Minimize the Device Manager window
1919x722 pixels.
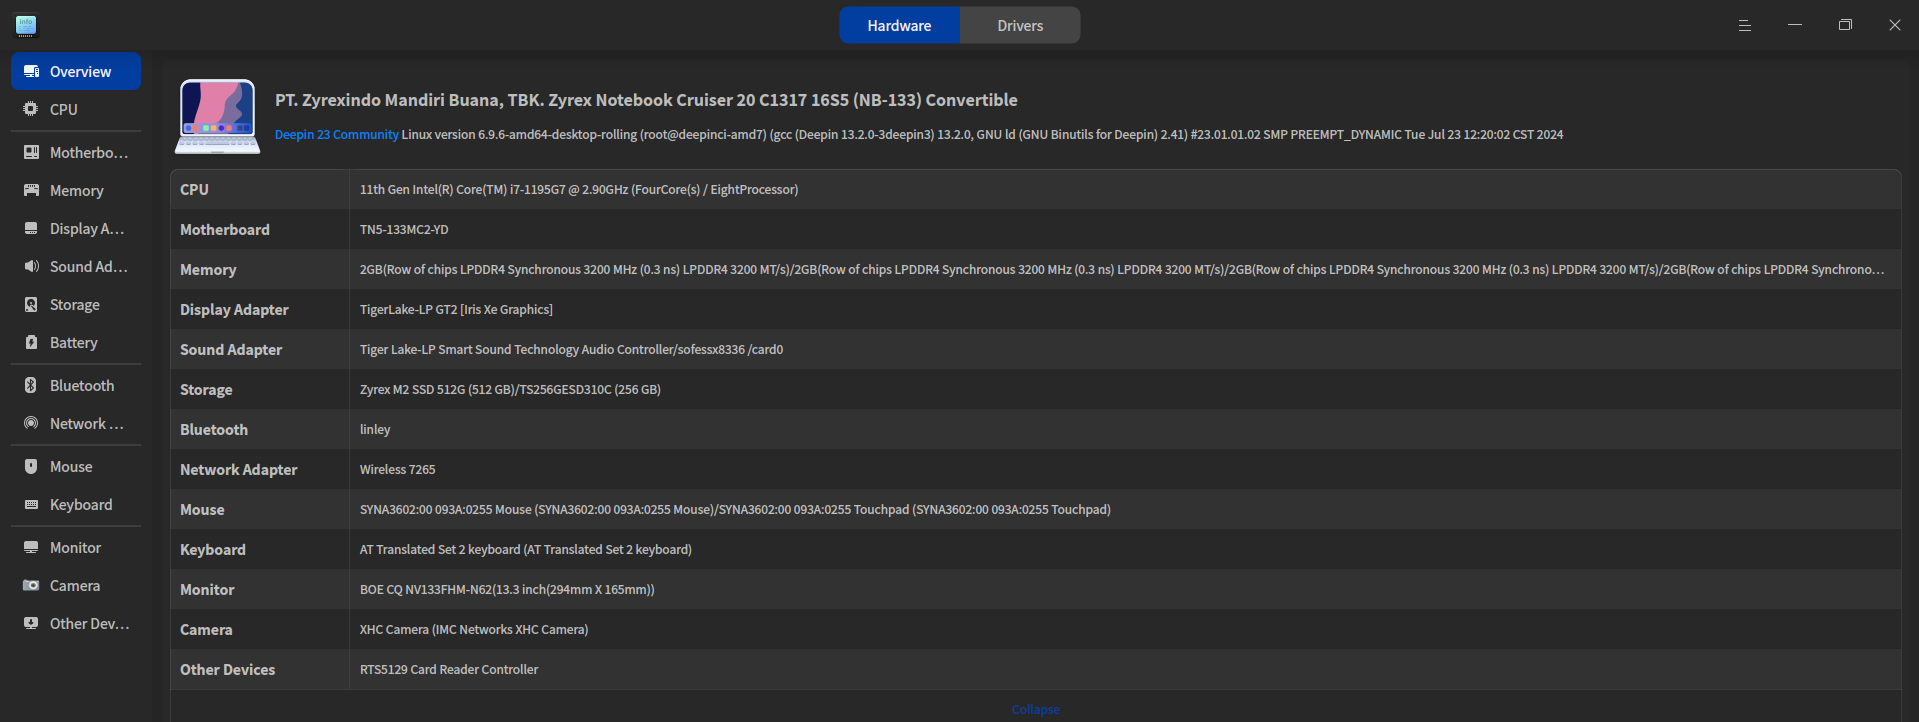click(1795, 25)
